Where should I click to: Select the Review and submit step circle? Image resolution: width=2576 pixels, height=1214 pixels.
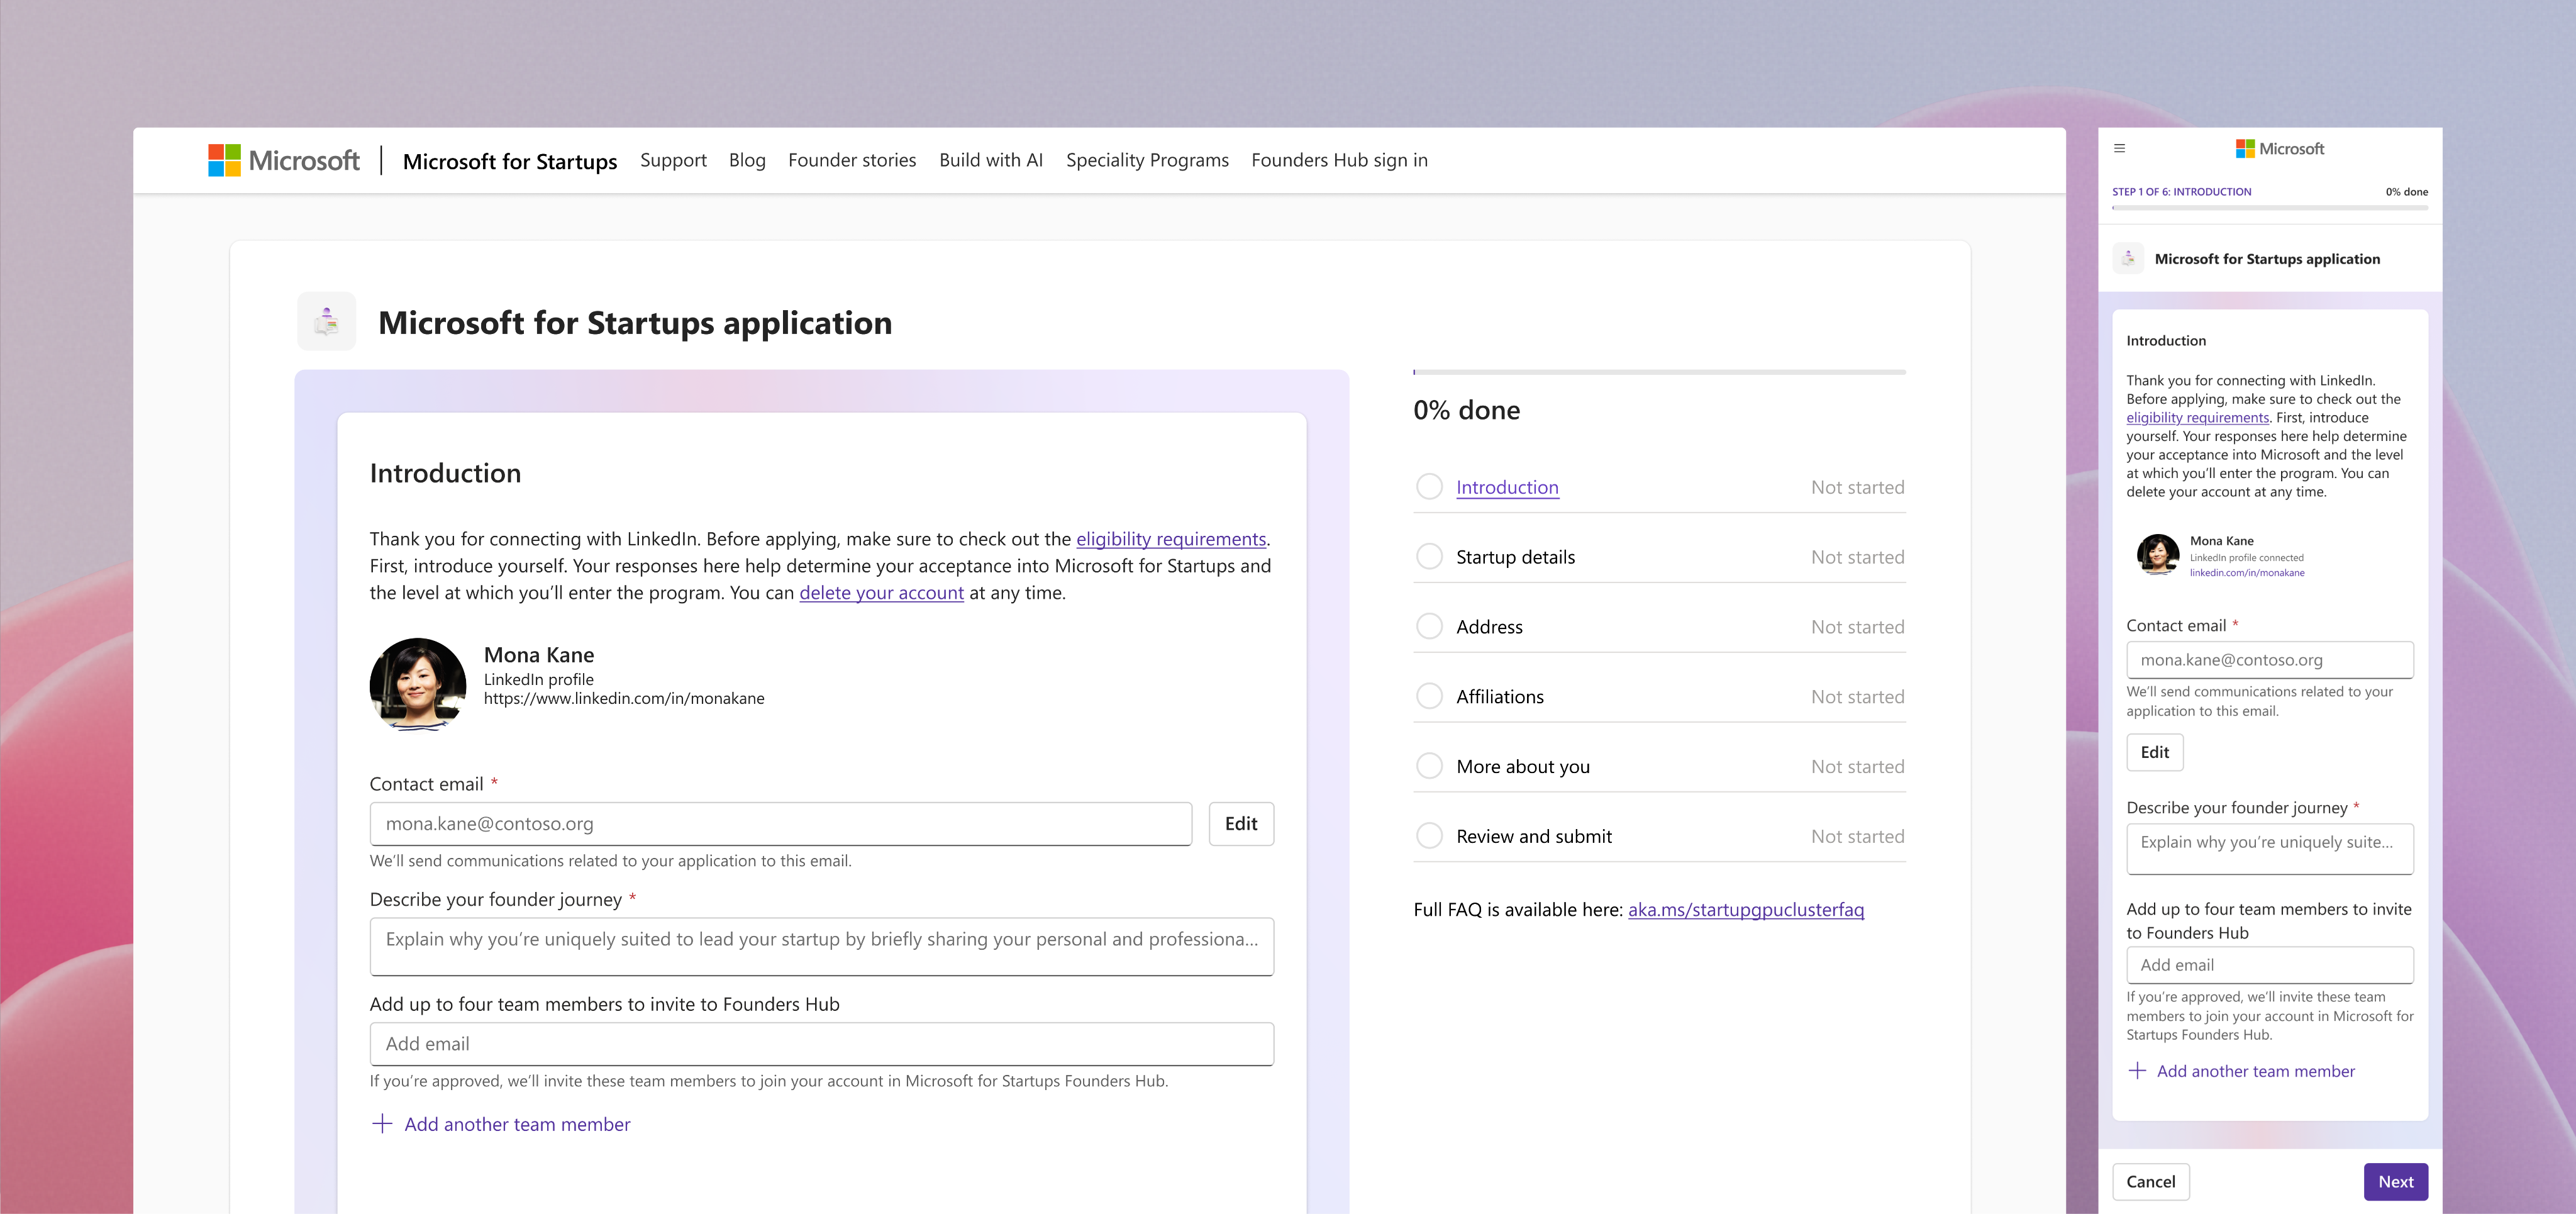(1430, 836)
